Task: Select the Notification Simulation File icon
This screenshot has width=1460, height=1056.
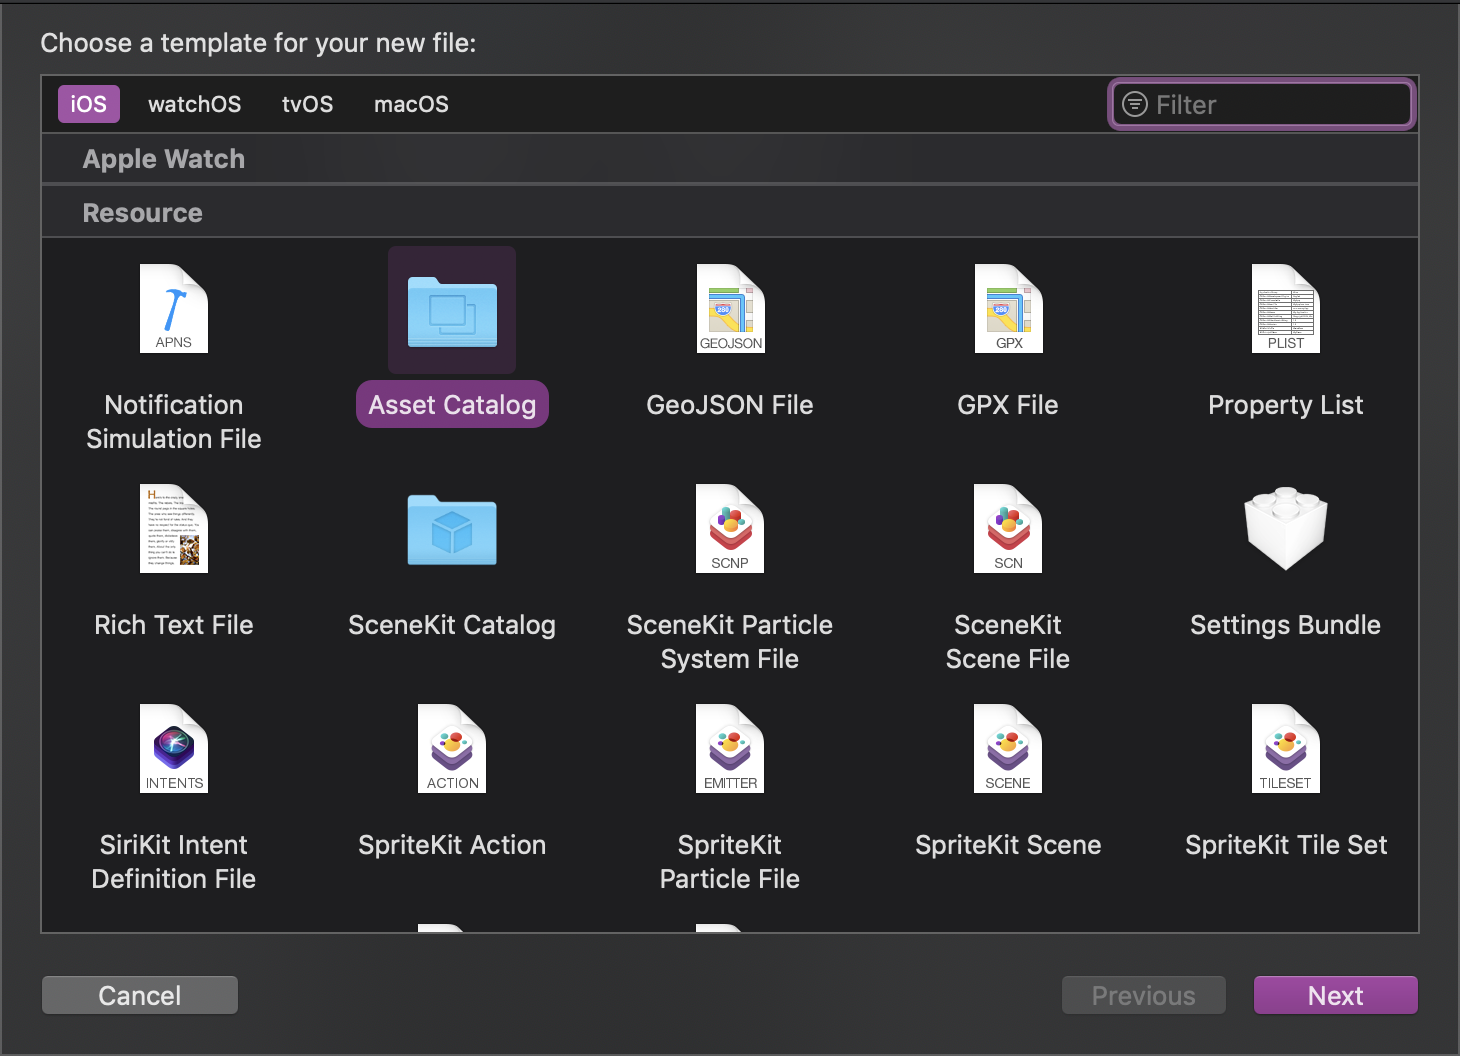Action: [174, 309]
